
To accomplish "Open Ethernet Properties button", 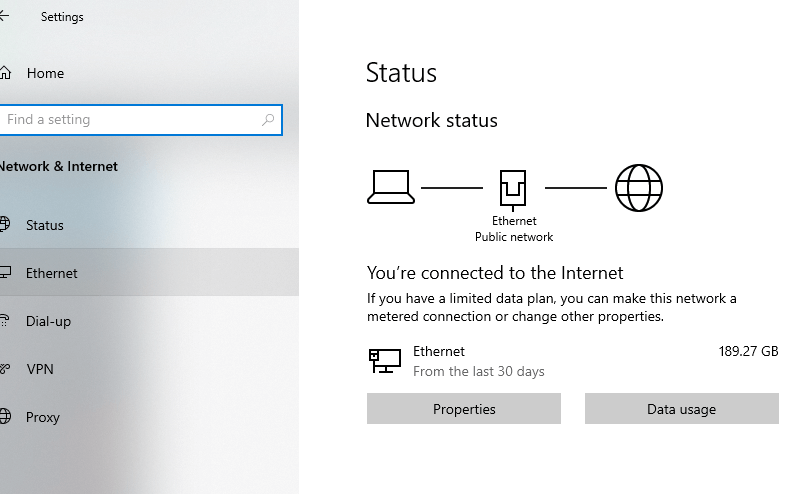I will tap(464, 409).
